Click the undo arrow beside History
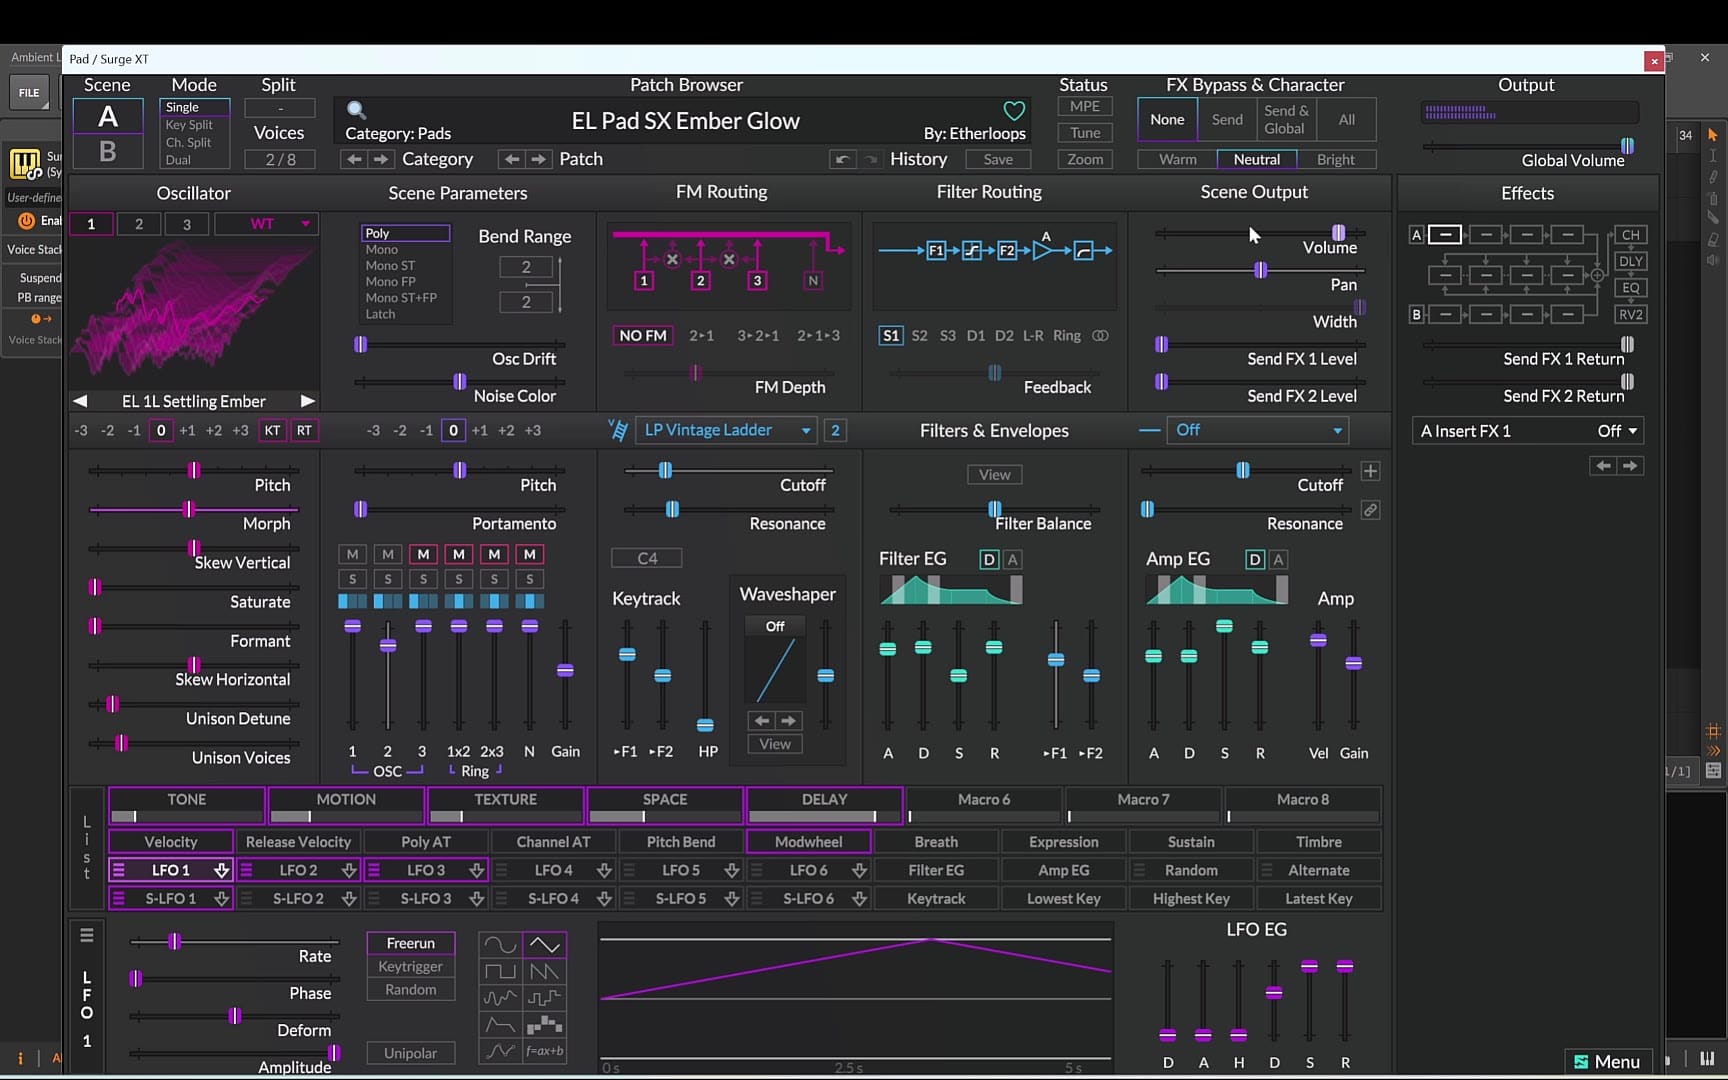This screenshot has height=1080, width=1728. [x=842, y=159]
